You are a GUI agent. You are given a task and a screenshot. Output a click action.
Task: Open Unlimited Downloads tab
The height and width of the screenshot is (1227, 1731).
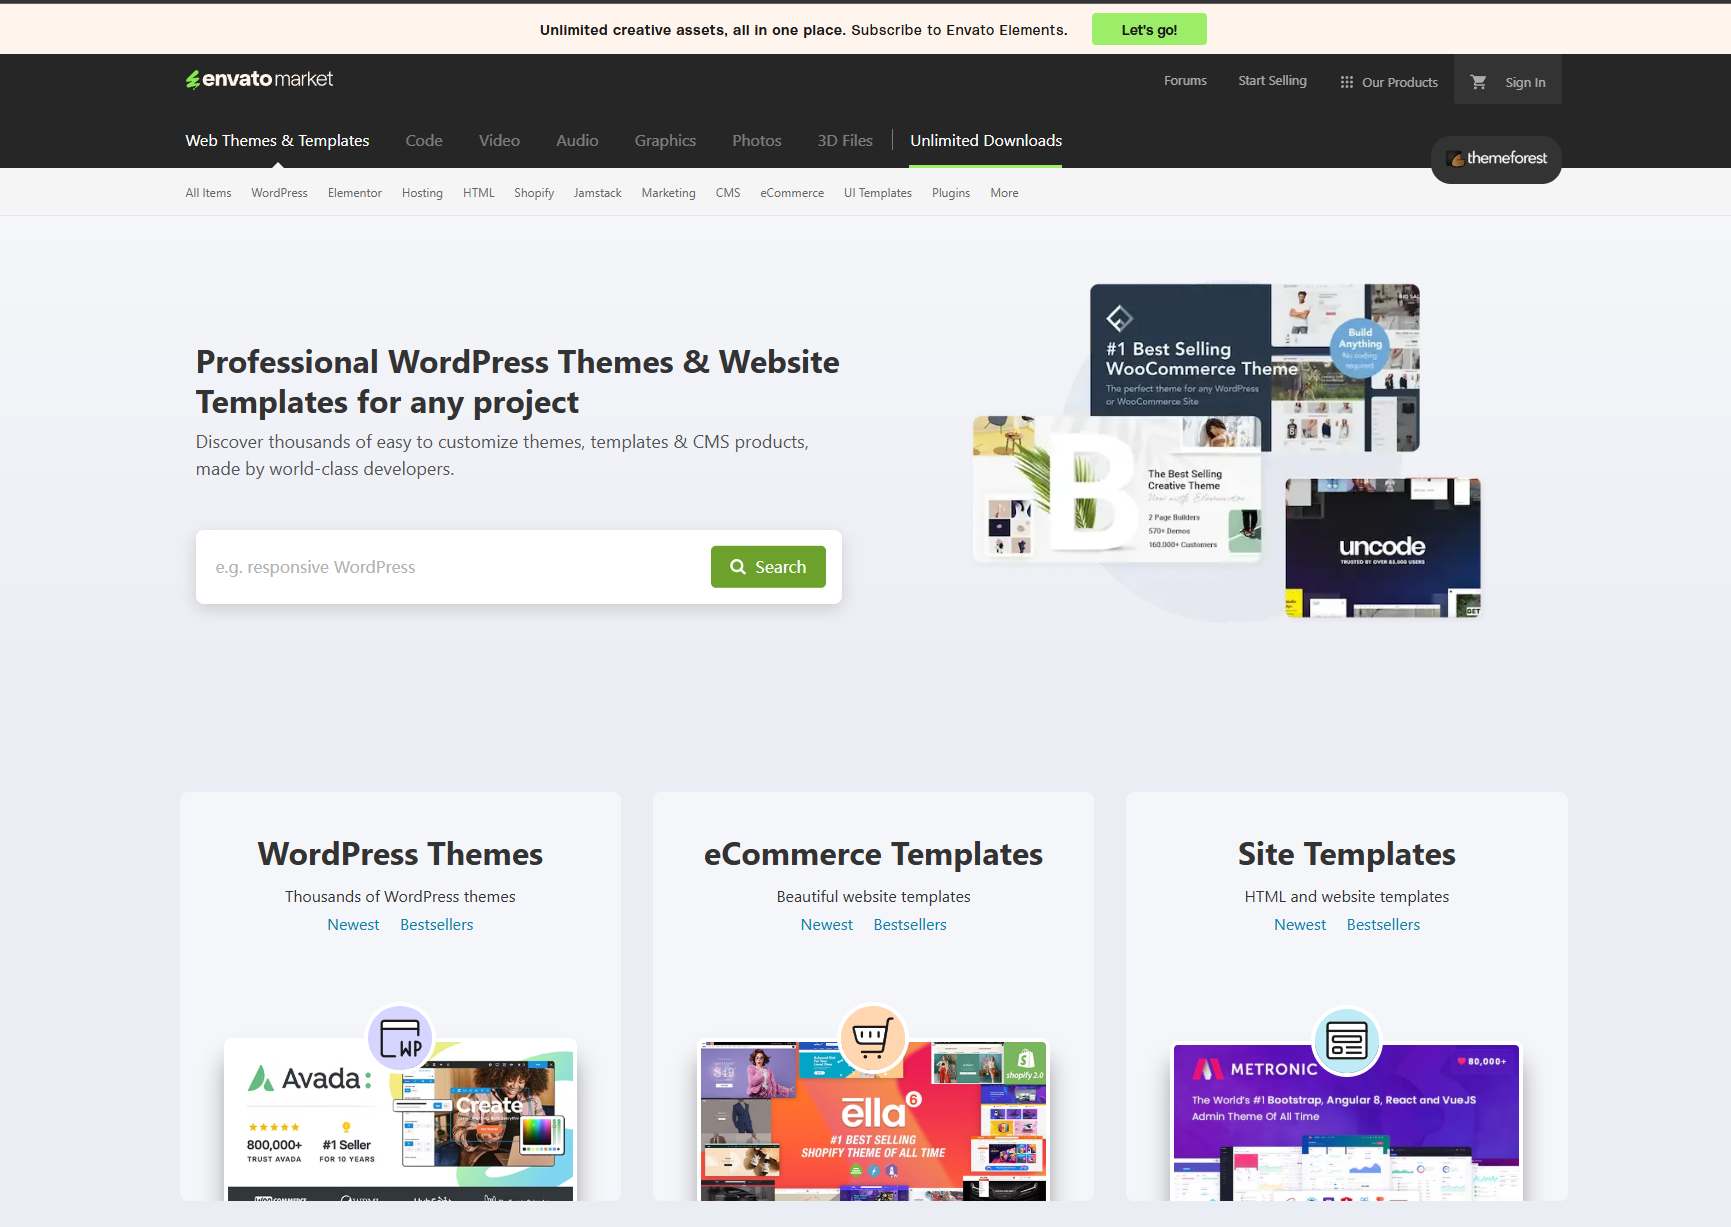[x=986, y=141]
